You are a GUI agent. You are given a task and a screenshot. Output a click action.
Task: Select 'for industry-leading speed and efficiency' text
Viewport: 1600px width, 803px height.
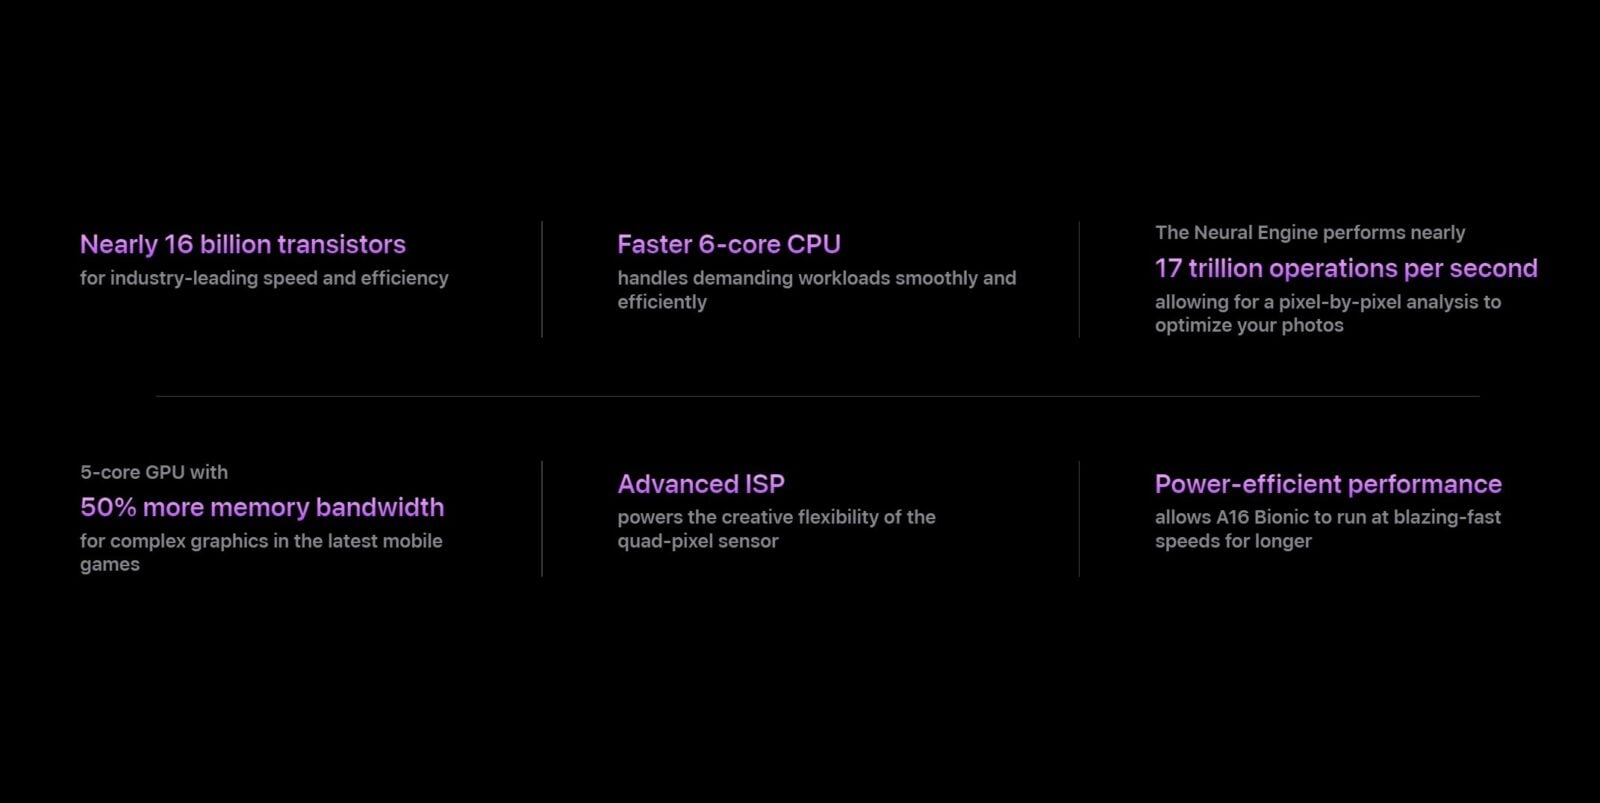click(x=264, y=278)
